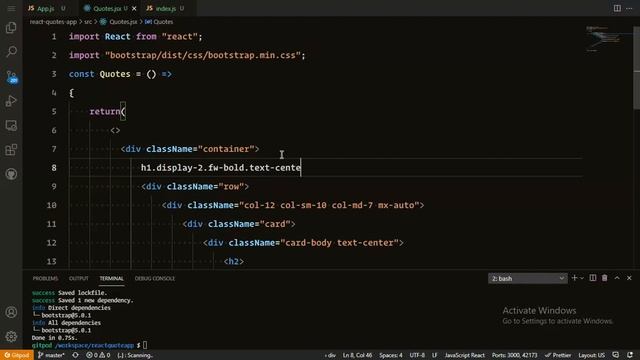Screen dimensions: 640x360
Task: Open the hamburger application menu
Action: coord(11,8)
